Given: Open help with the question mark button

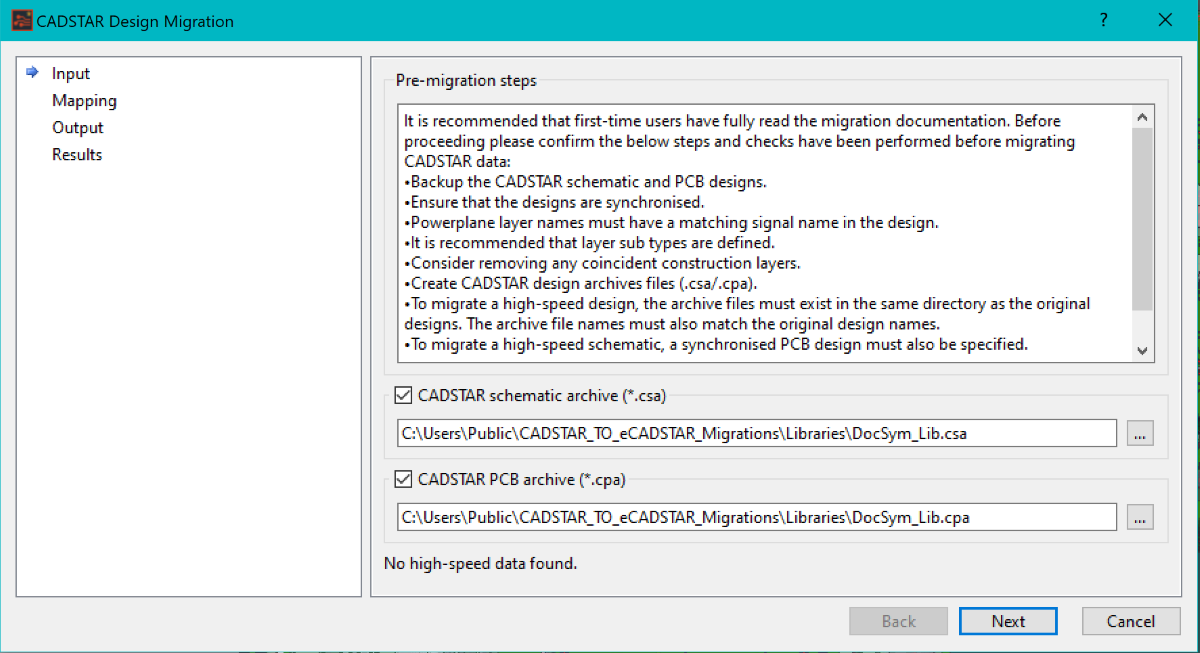Looking at the screenshot, I should 1103,20.
